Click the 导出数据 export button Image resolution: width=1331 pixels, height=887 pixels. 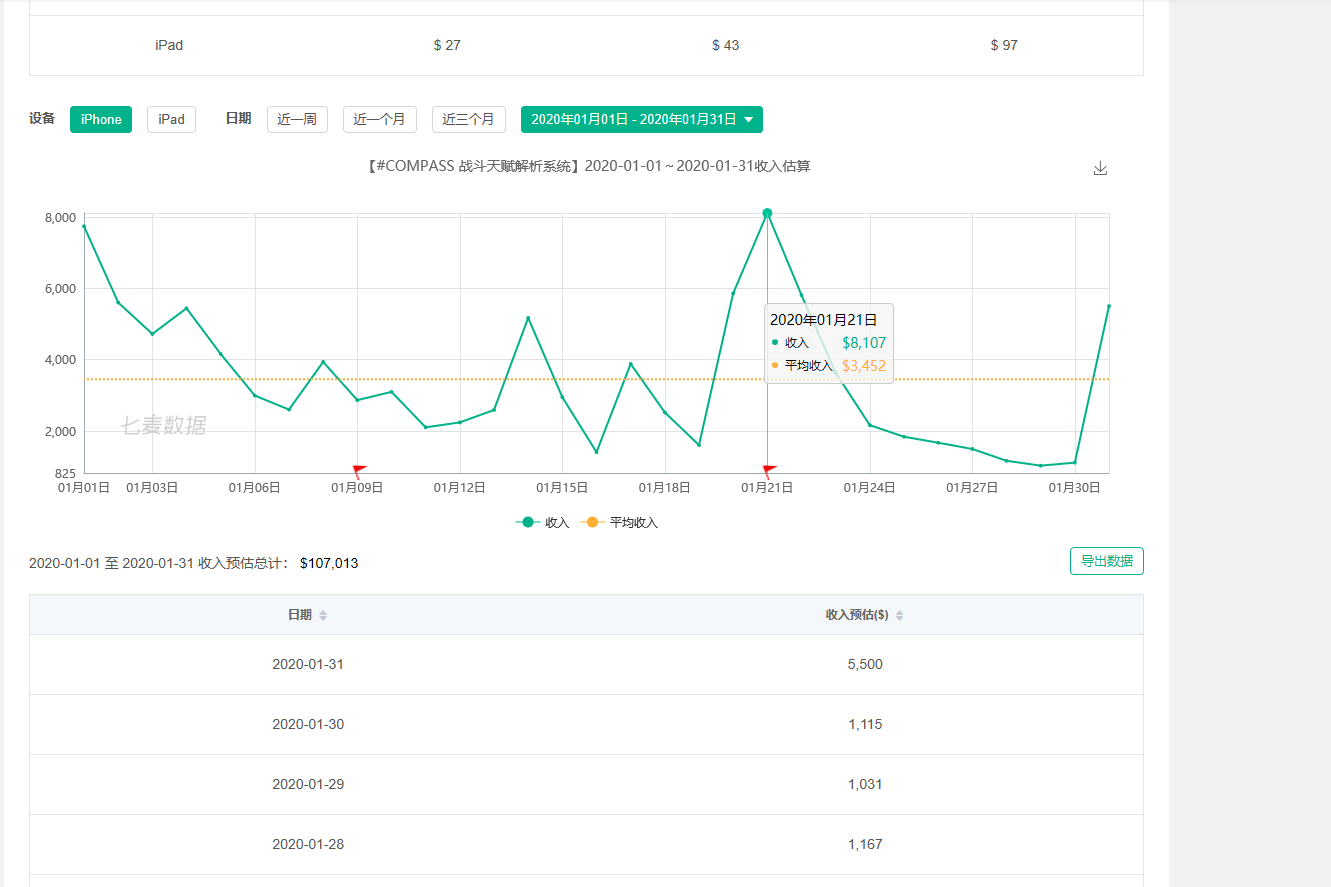coord(1106,561)
